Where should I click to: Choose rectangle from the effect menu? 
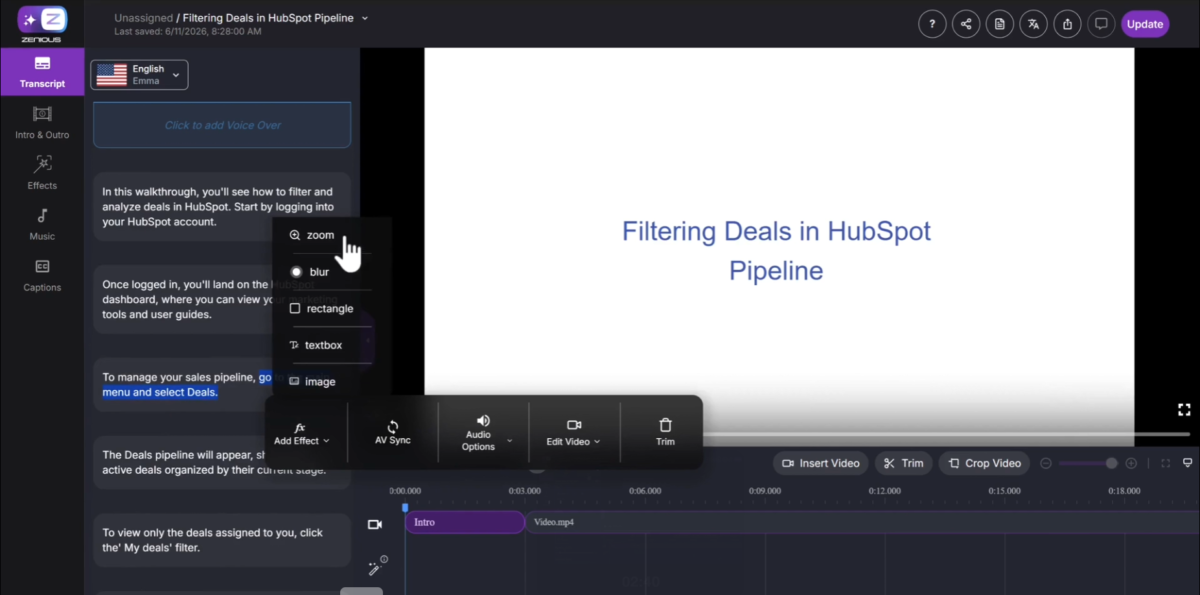tap(321, 309)
